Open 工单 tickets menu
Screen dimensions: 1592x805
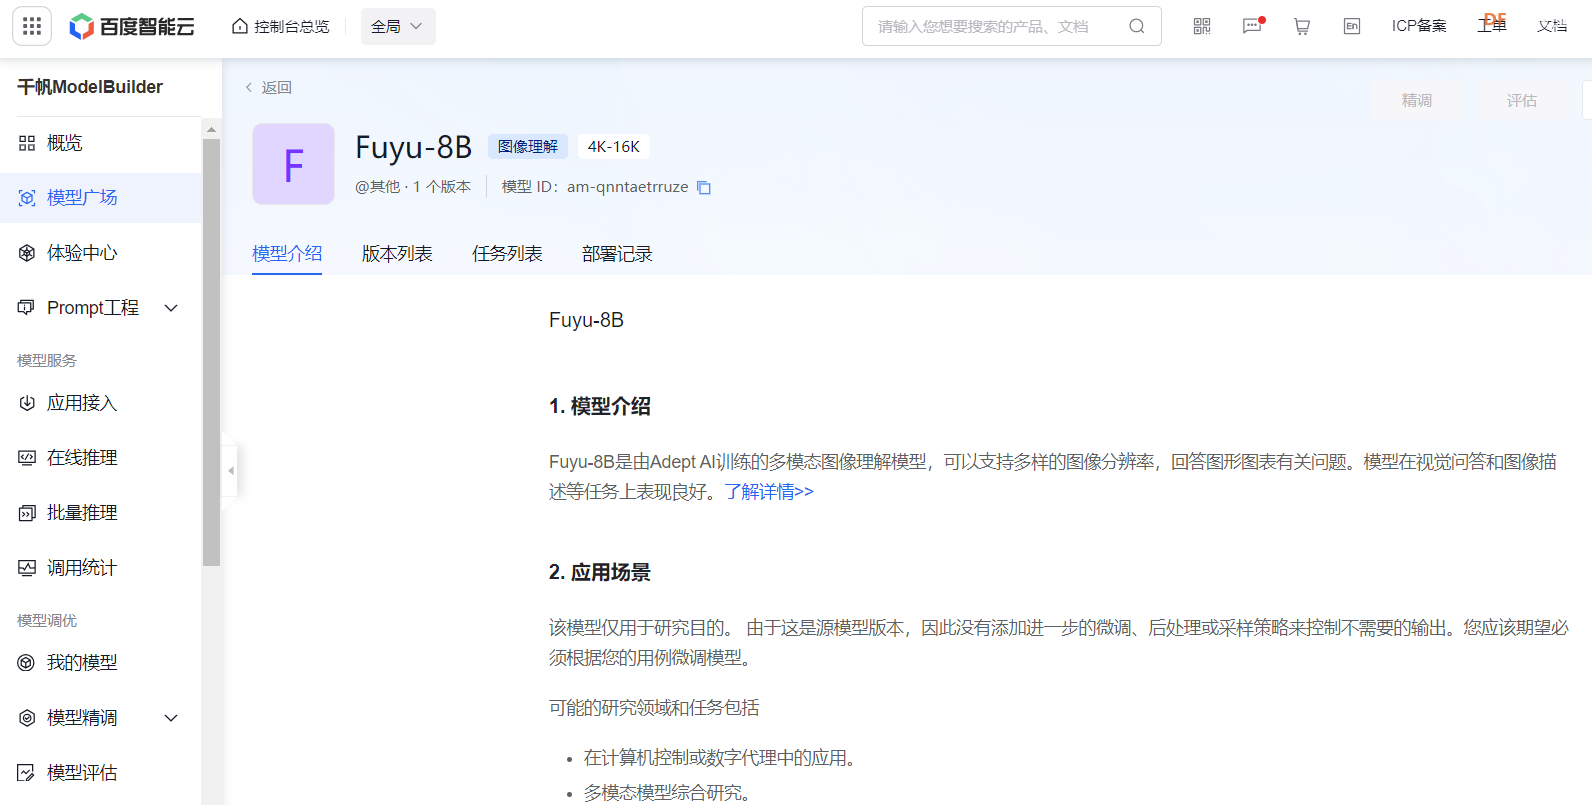[x=1492, y=26]
